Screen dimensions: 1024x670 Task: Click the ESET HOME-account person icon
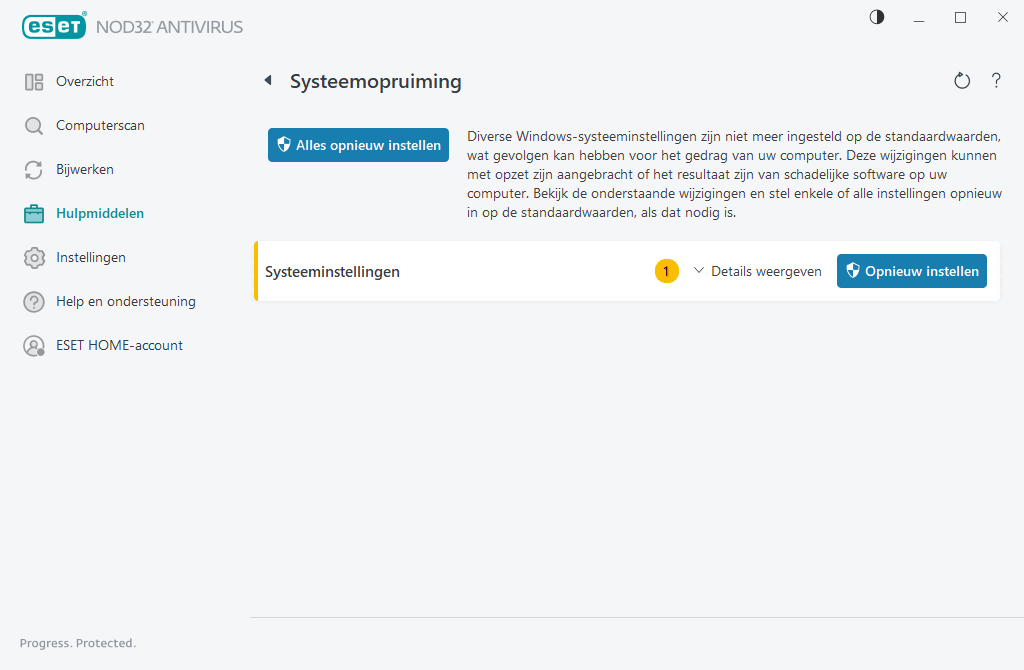point(33,345)
